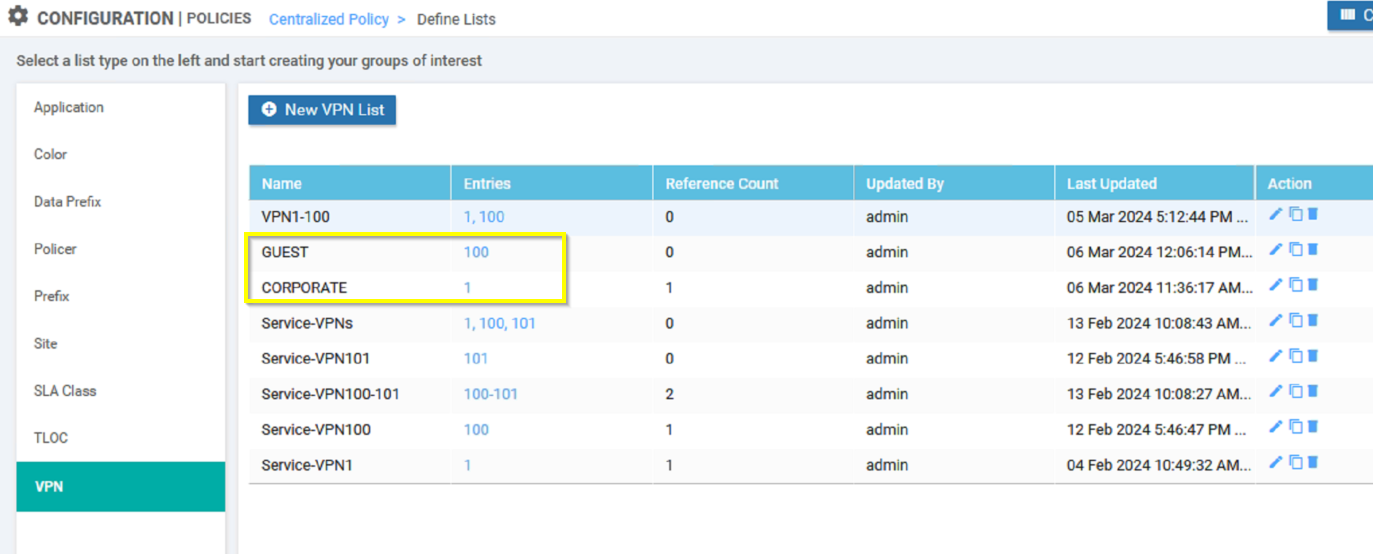
Task: Delete the Service-VPN100 list
Action: point(1313,427)
